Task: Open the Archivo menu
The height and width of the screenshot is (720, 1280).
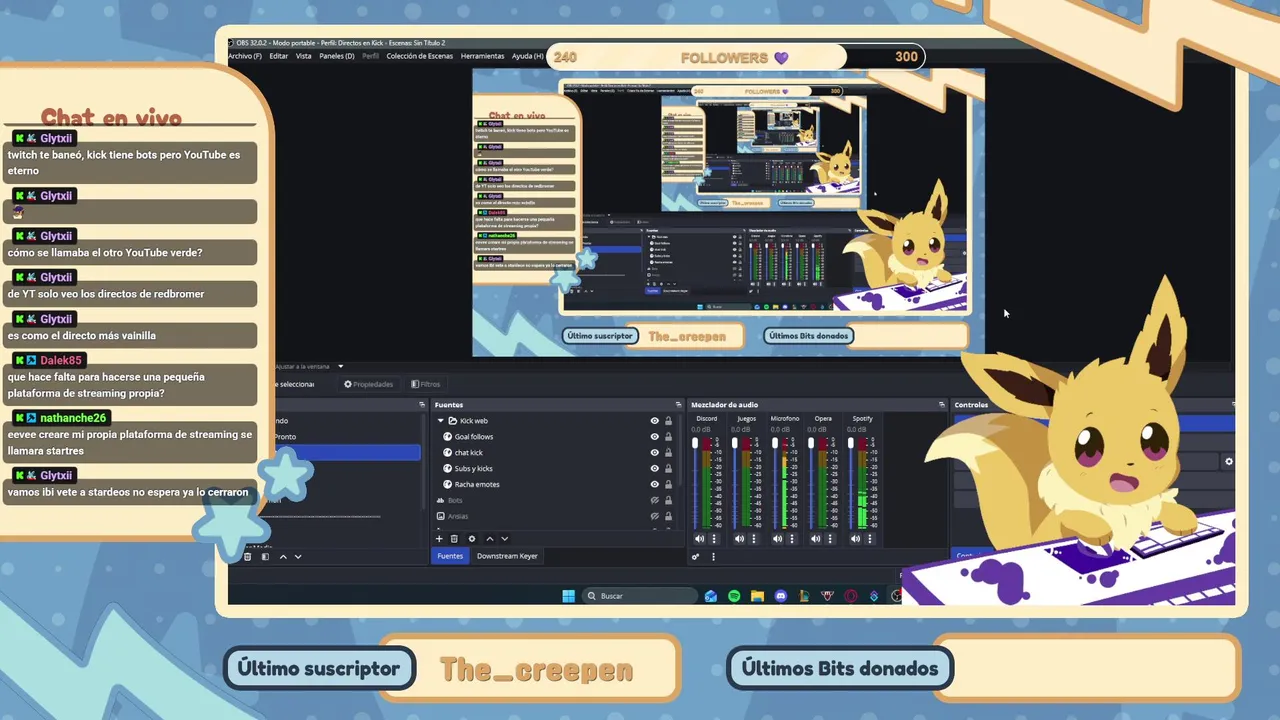Action: [x=245, y=56]
